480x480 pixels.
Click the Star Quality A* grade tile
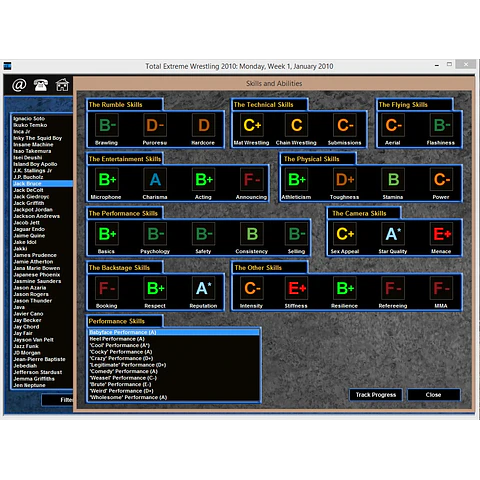point(393,234)
